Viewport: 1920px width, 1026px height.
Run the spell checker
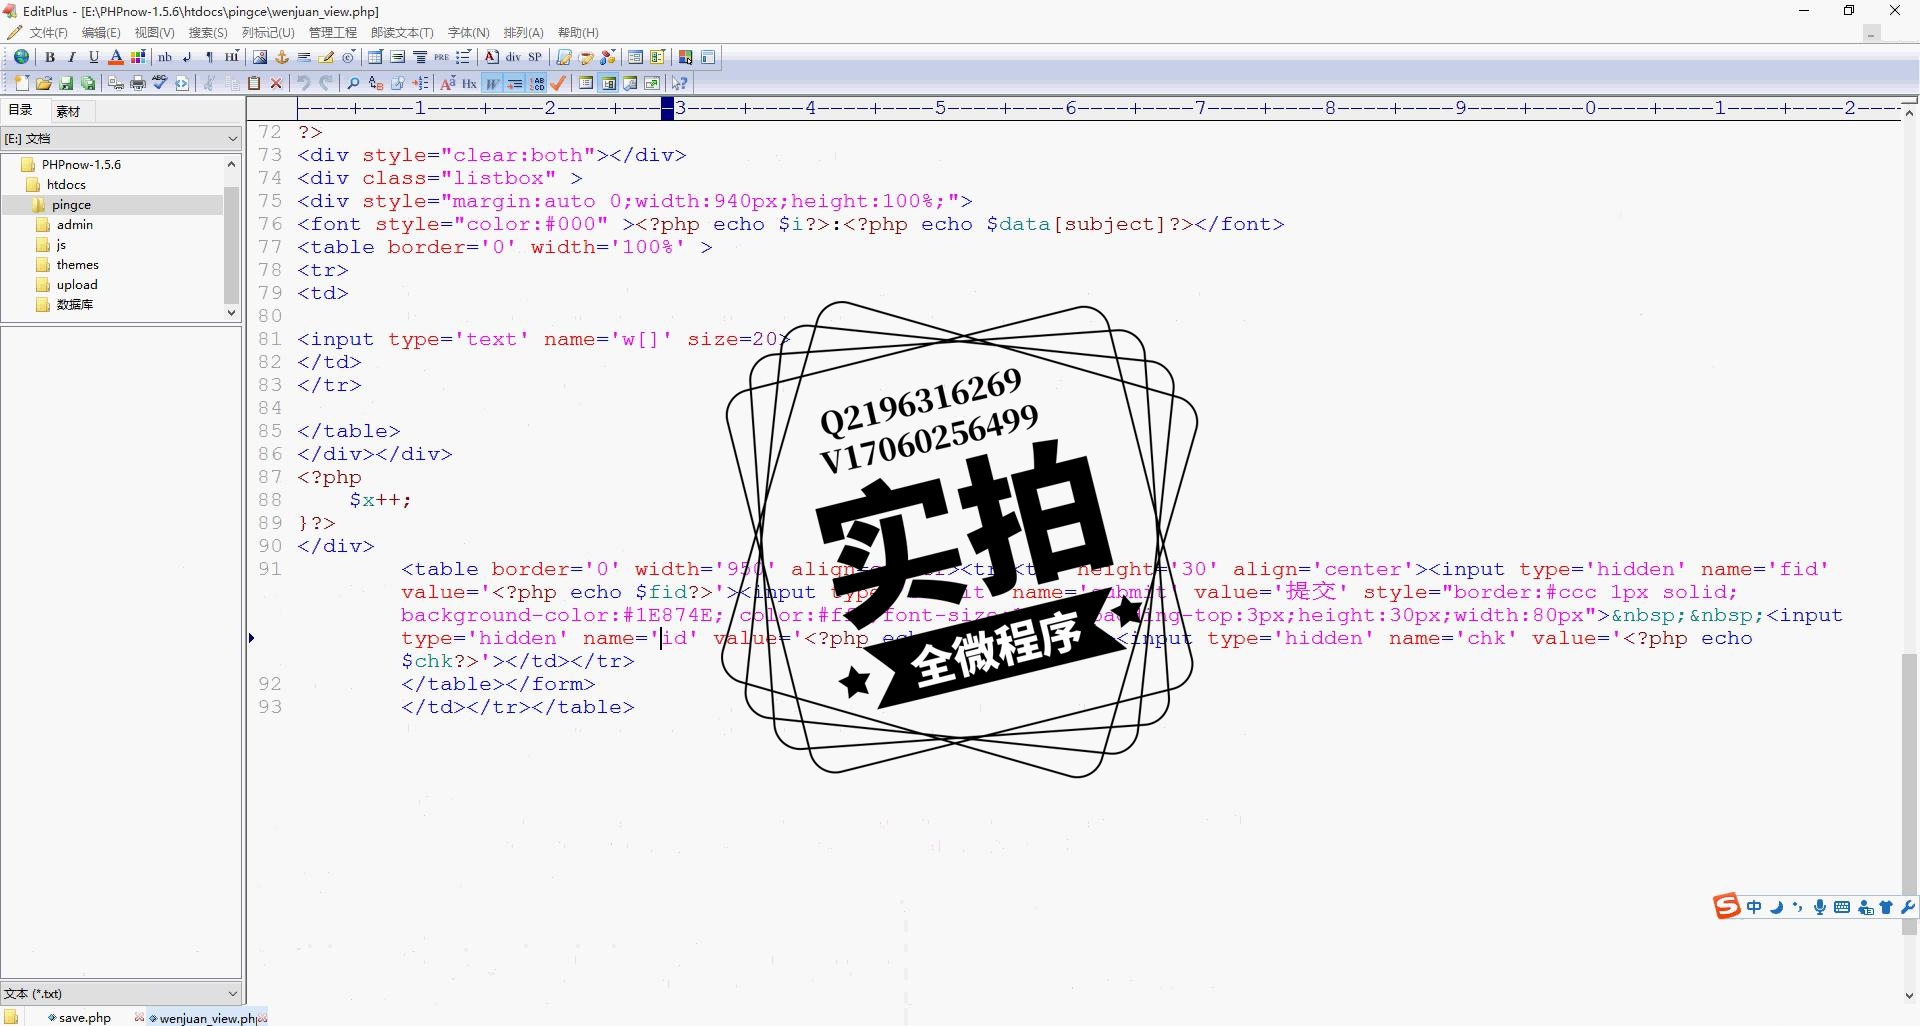(x=160, y=83)
